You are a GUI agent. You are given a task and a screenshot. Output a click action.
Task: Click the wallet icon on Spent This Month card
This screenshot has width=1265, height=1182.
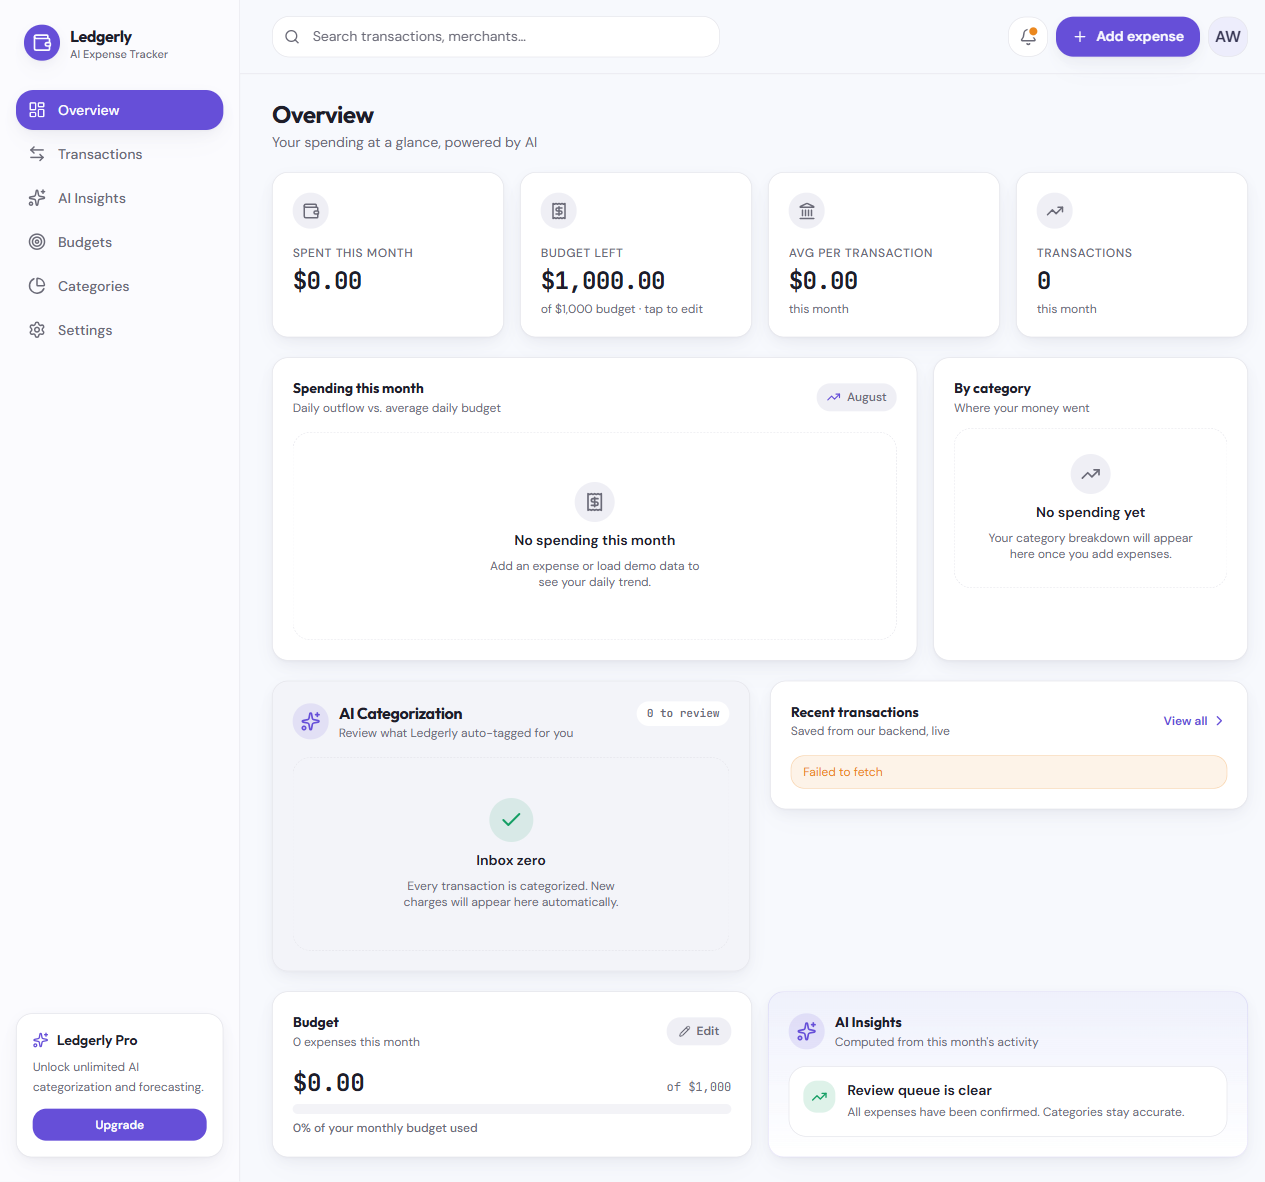(311, 211)
